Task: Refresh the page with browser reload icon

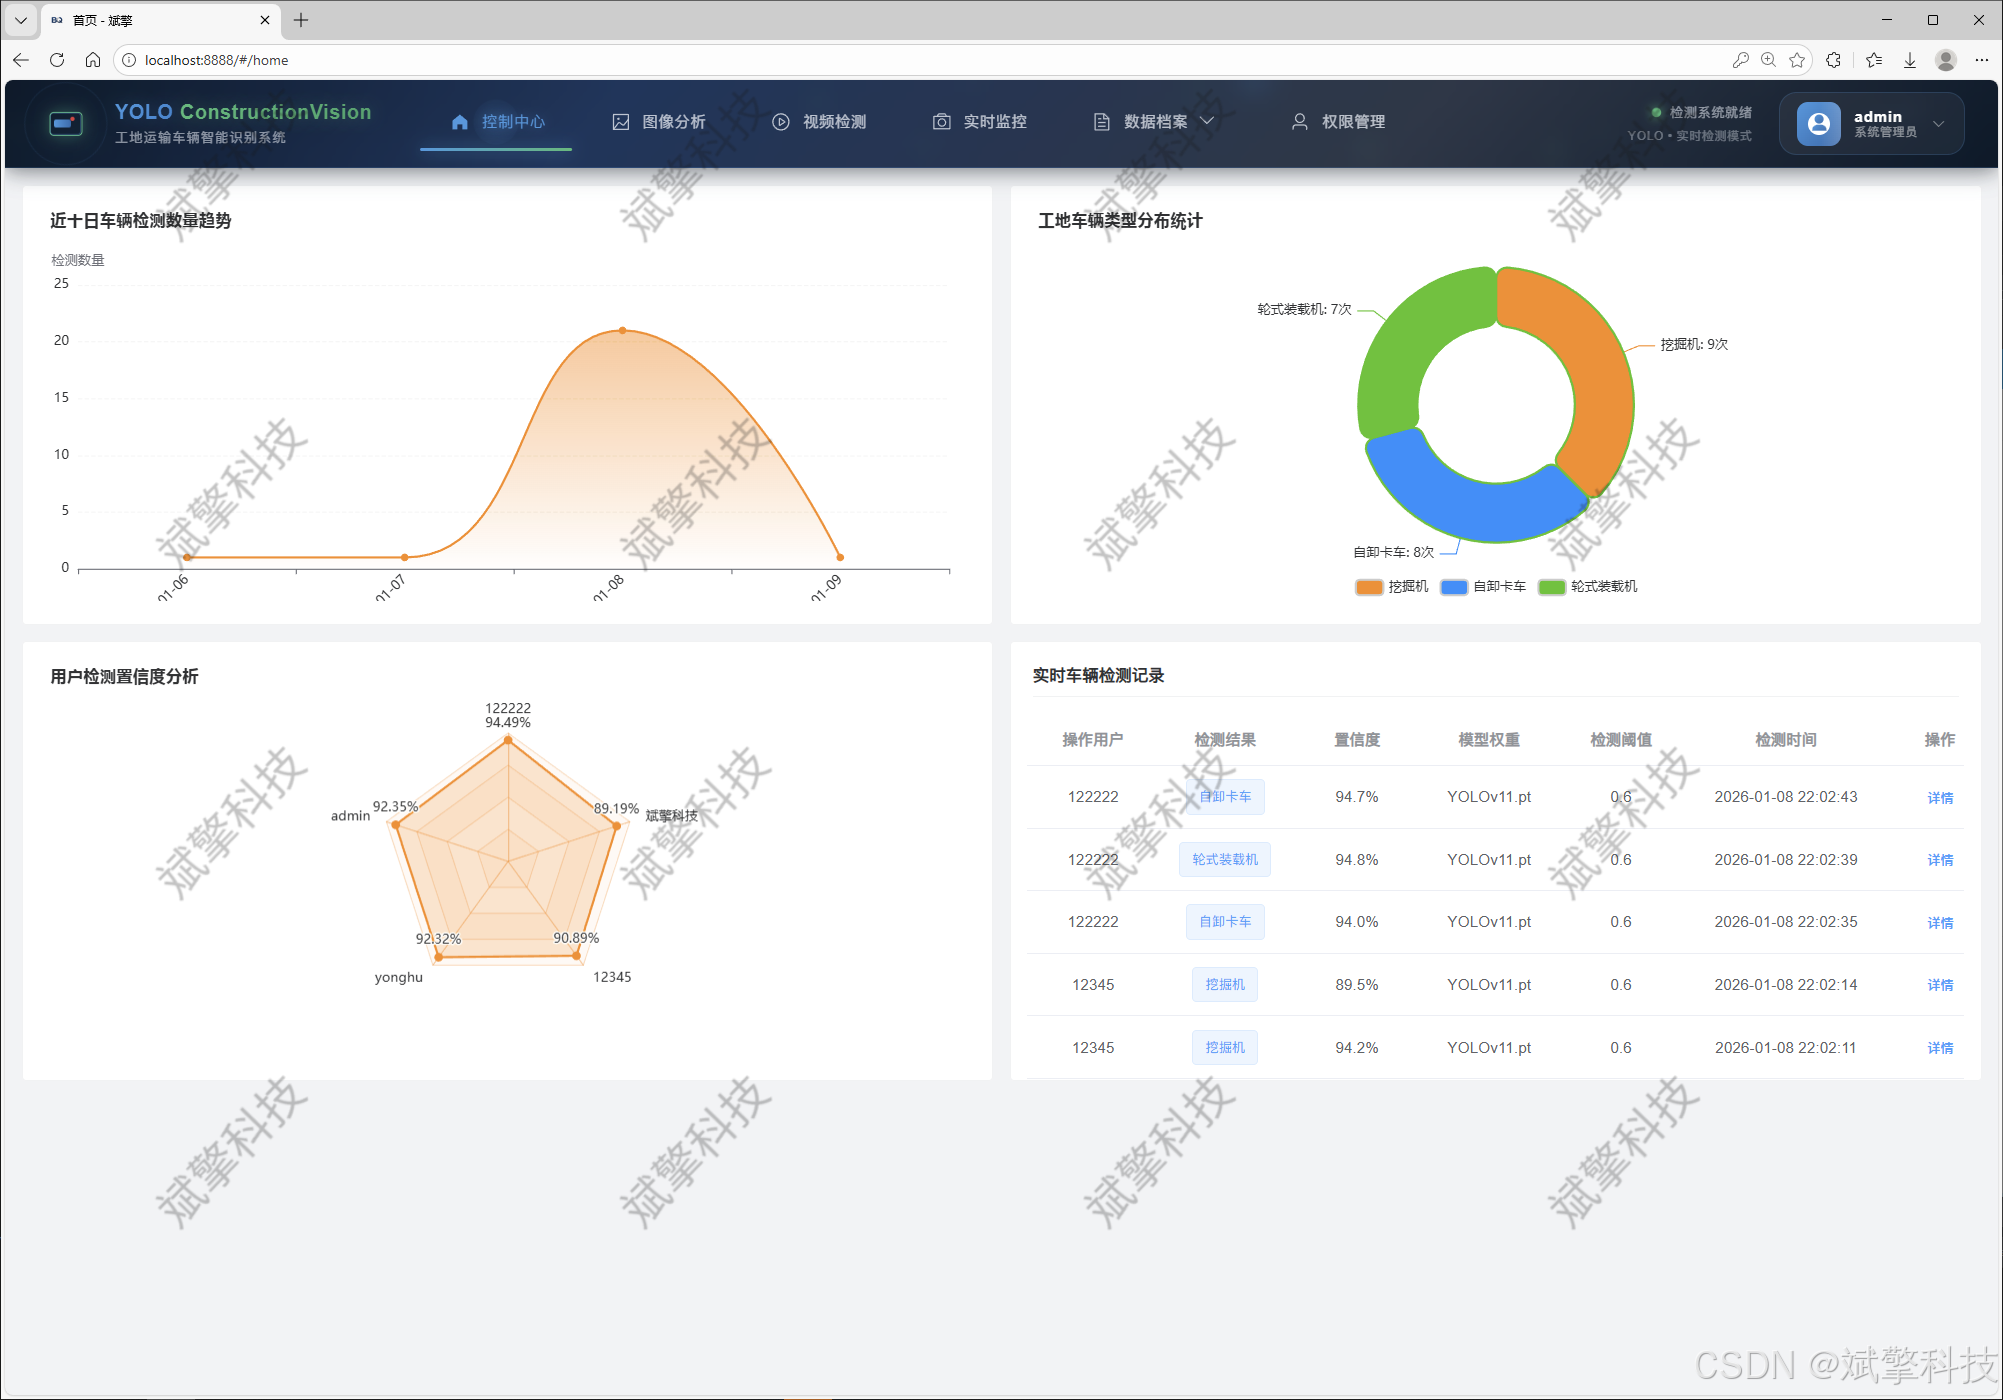Action: point(57,60)
